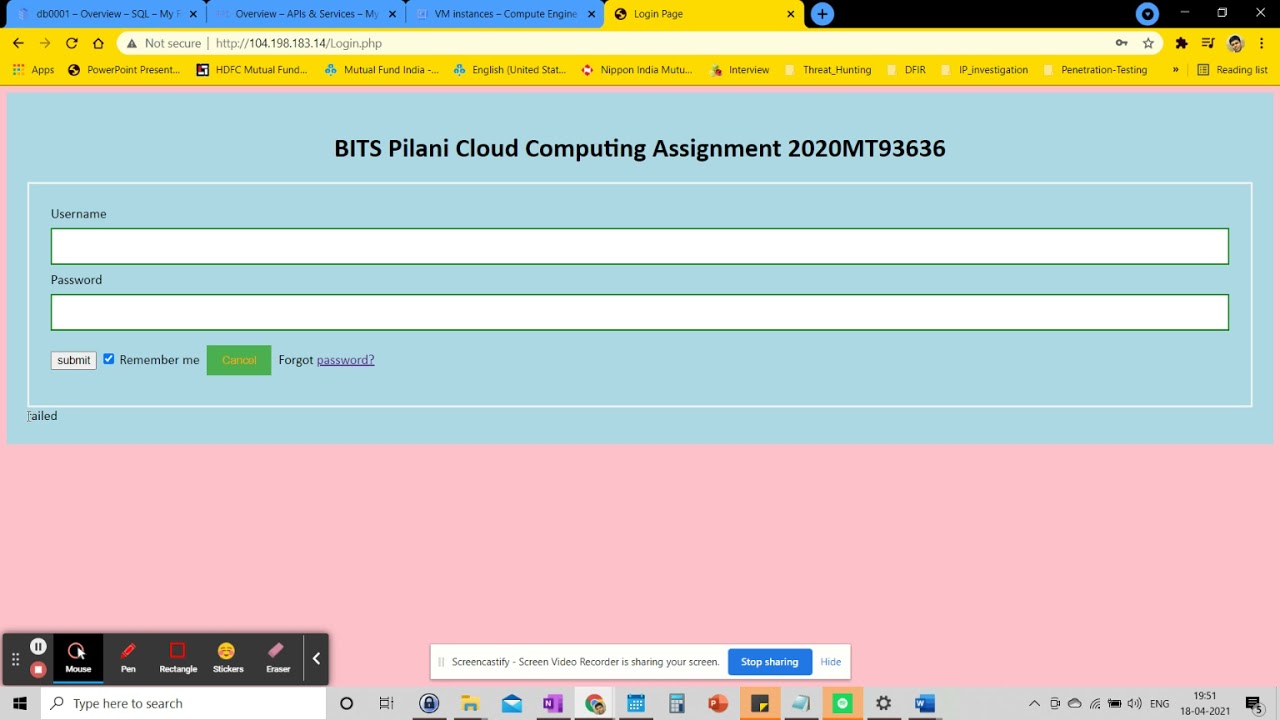Click the submit button
Image resolution: width=1280 pixels, height=720 pixels.
point(73,360)
